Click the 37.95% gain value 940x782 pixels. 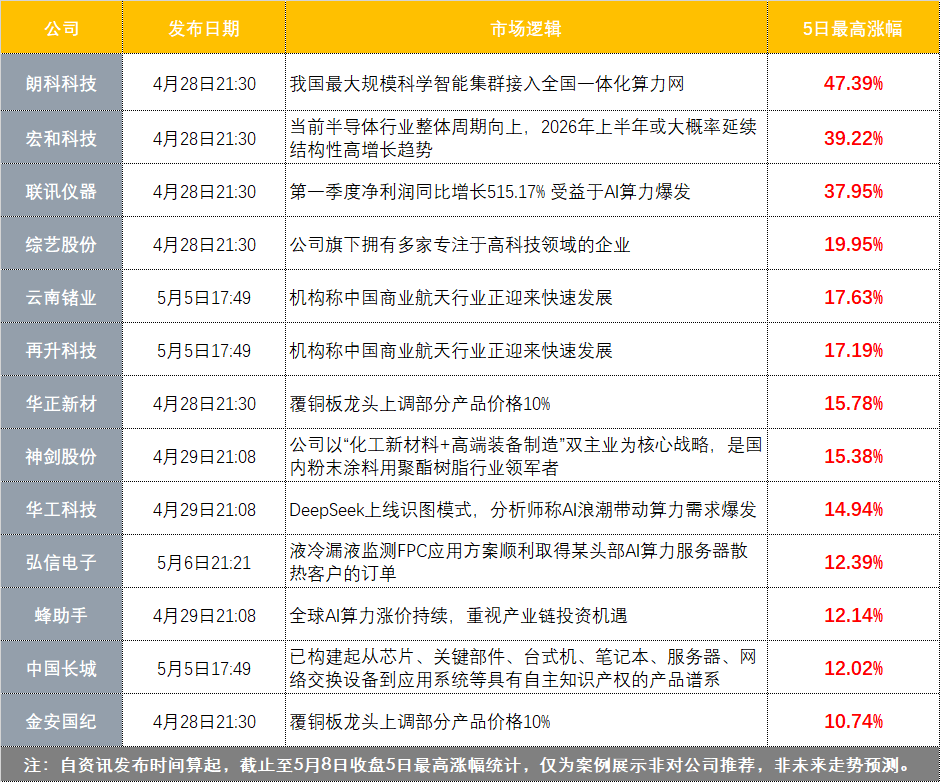[853, 191]
